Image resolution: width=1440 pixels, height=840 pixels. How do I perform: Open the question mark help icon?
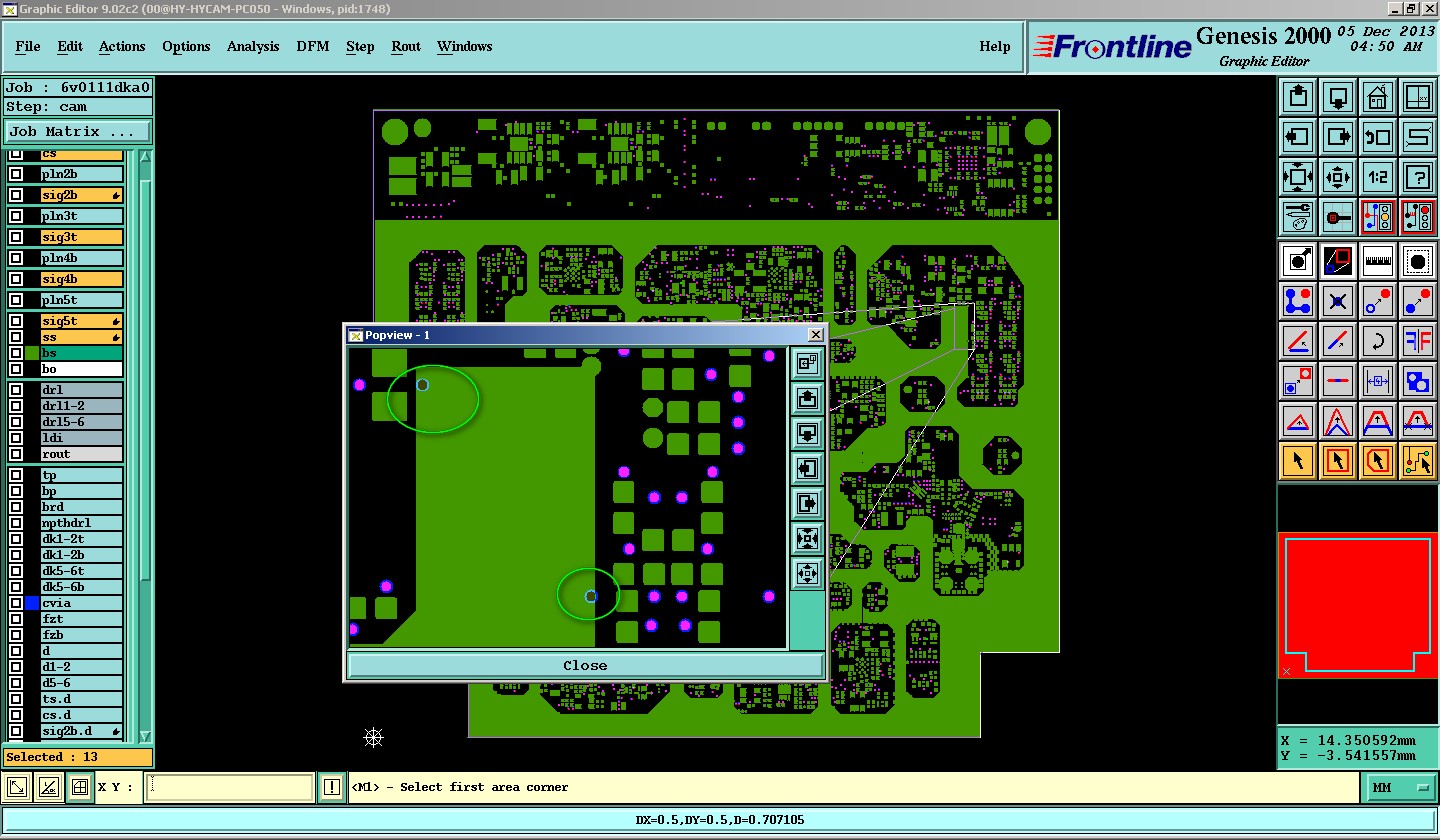(1418, 178)
